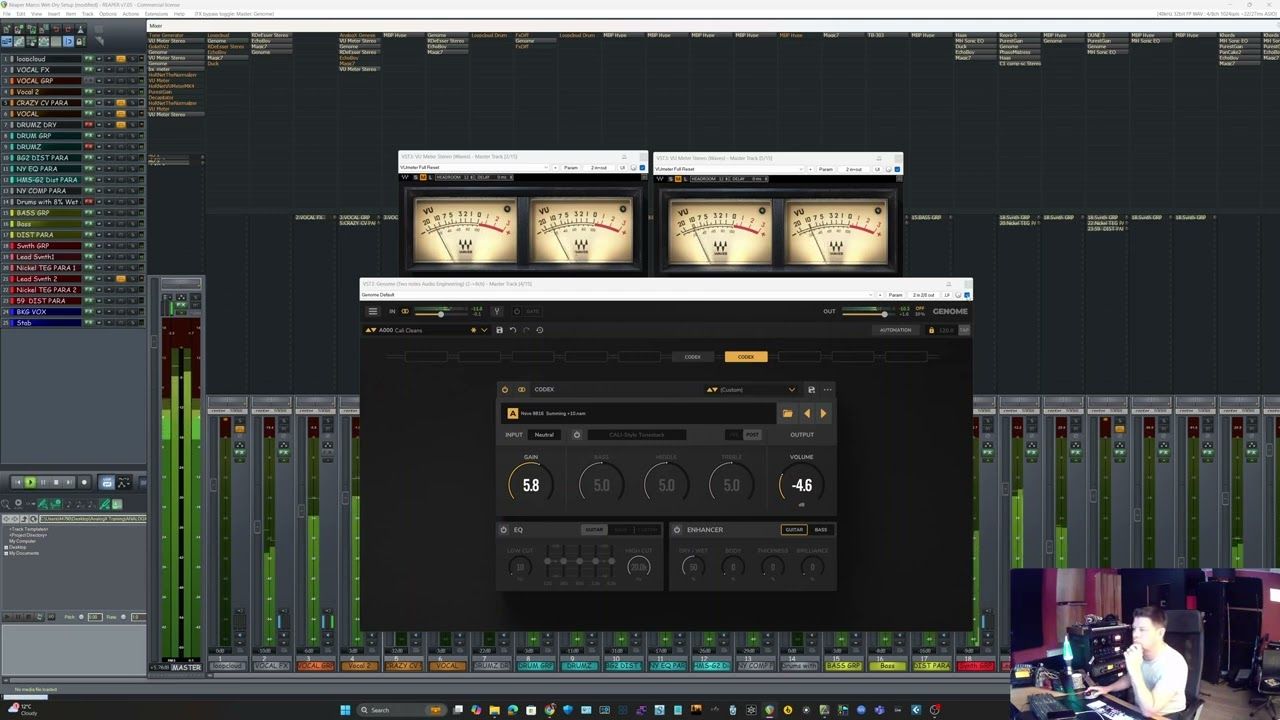Click the CODEX VOLUME knob showing -4.6
1280x720 pixels.
pyautogui.click(x=802, y=485)
